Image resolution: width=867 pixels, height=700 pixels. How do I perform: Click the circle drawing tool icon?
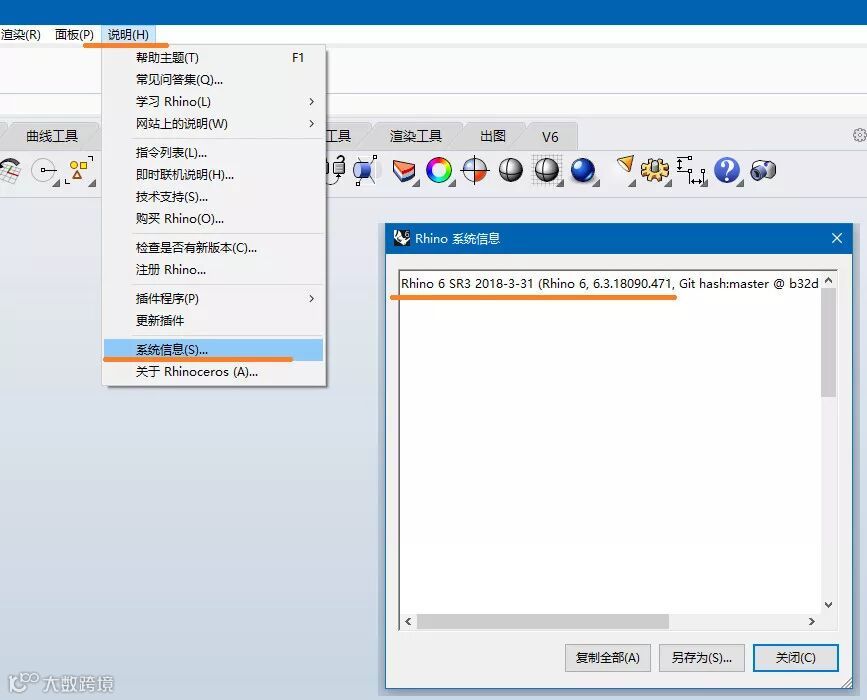(44, 170)
